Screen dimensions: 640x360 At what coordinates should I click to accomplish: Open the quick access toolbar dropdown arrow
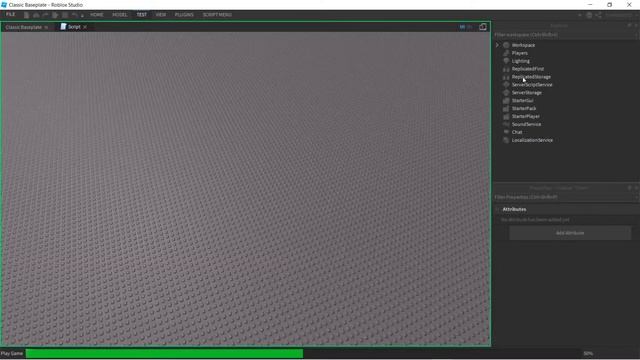[x=82, y=15]
